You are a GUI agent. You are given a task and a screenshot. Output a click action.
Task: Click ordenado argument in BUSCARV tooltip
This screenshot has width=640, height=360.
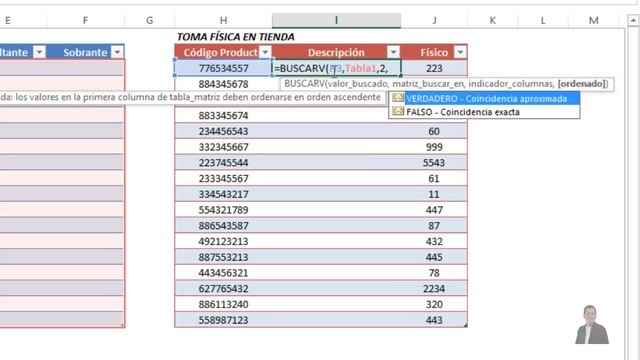click(x=581, y=84)
